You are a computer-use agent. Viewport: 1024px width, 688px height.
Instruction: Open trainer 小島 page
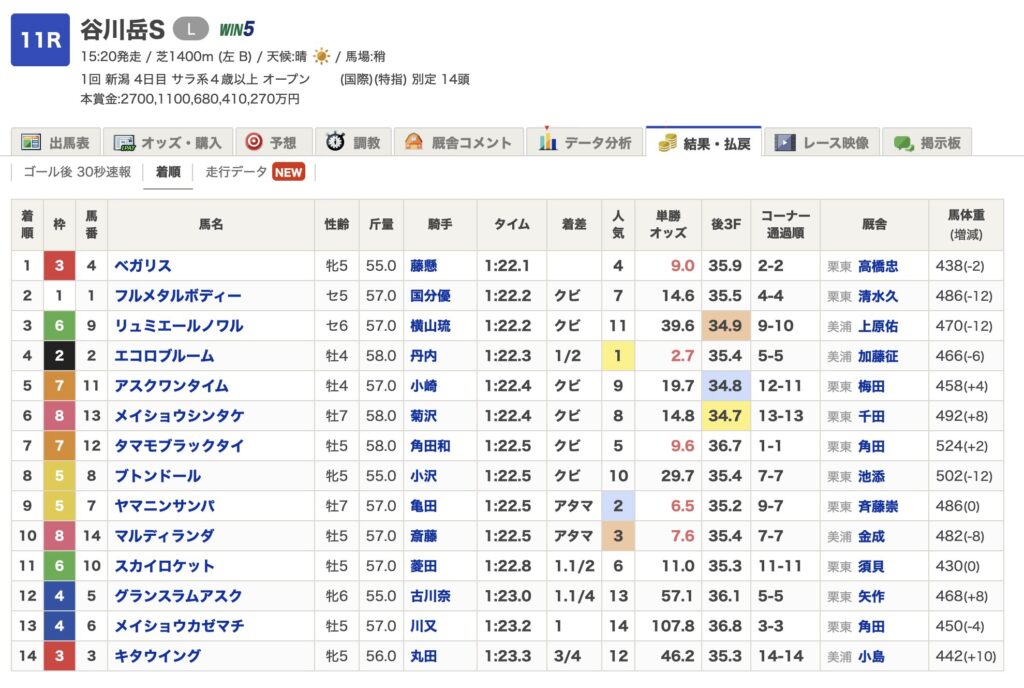pos(871,656)
